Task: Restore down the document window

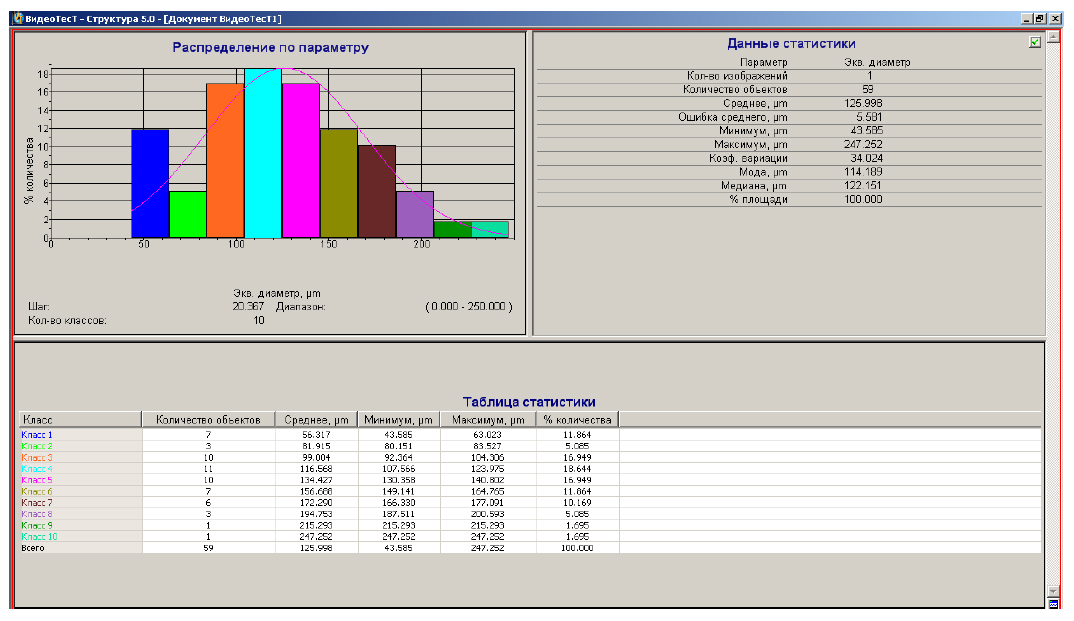Action: coord(1040,18)
